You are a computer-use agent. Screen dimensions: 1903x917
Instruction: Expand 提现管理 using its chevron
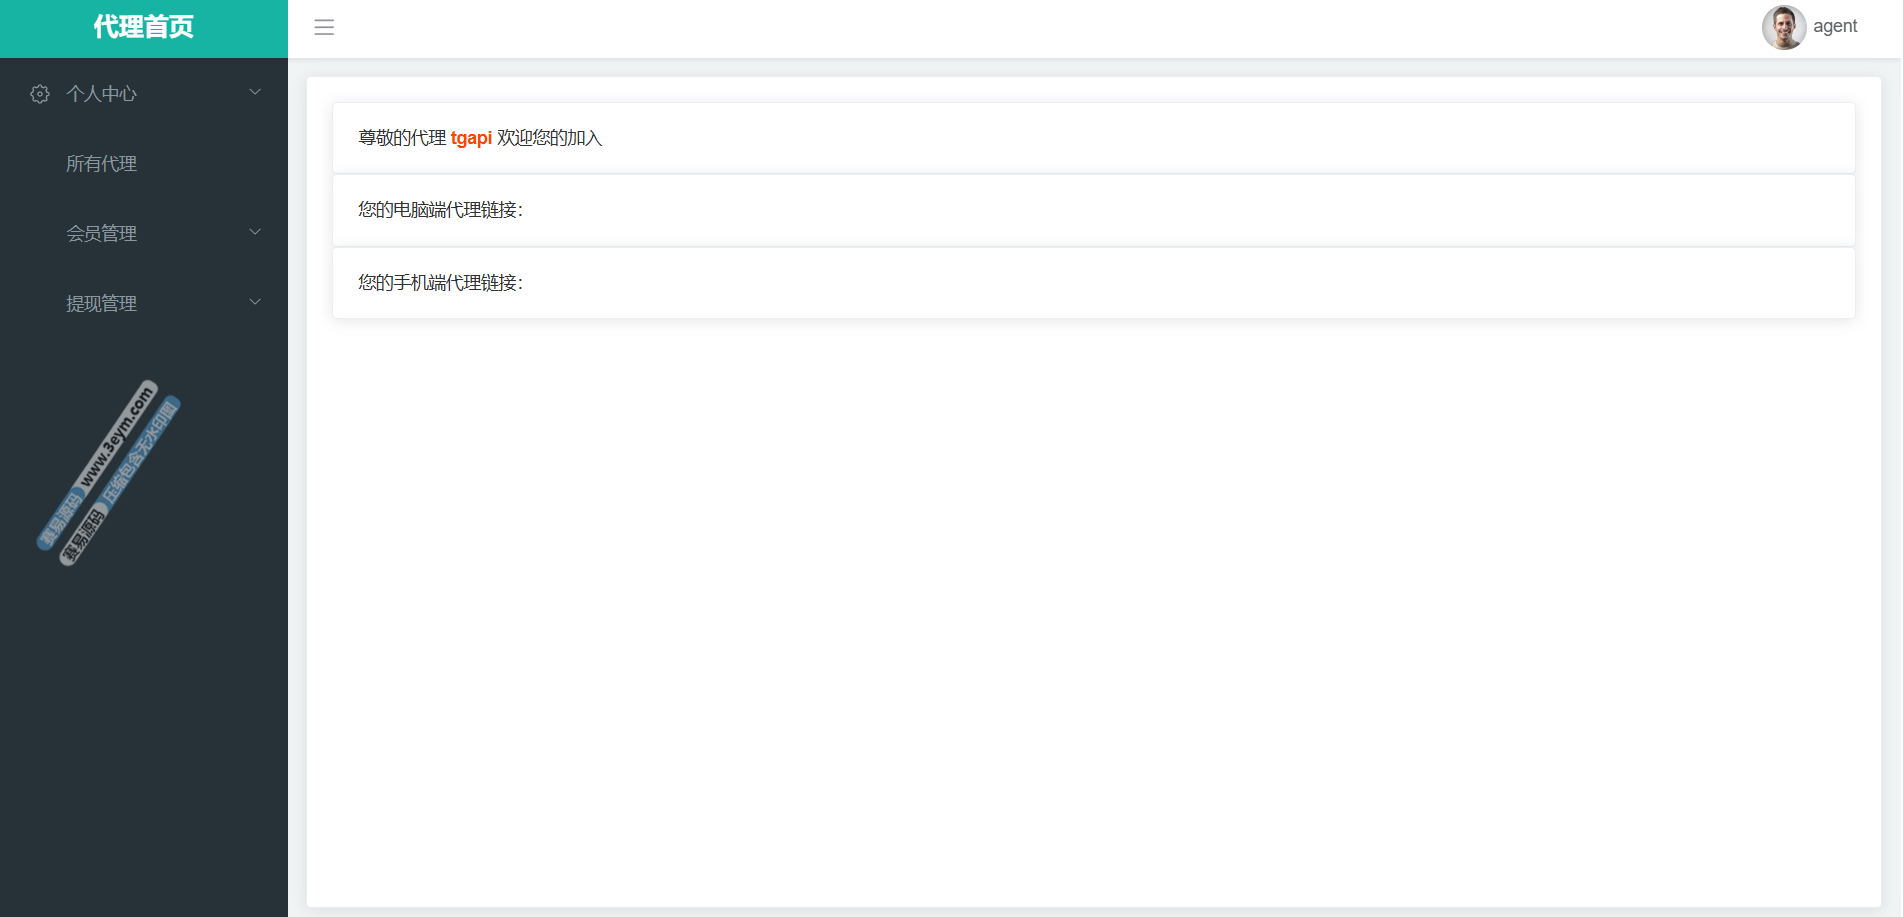coord(255,302)
